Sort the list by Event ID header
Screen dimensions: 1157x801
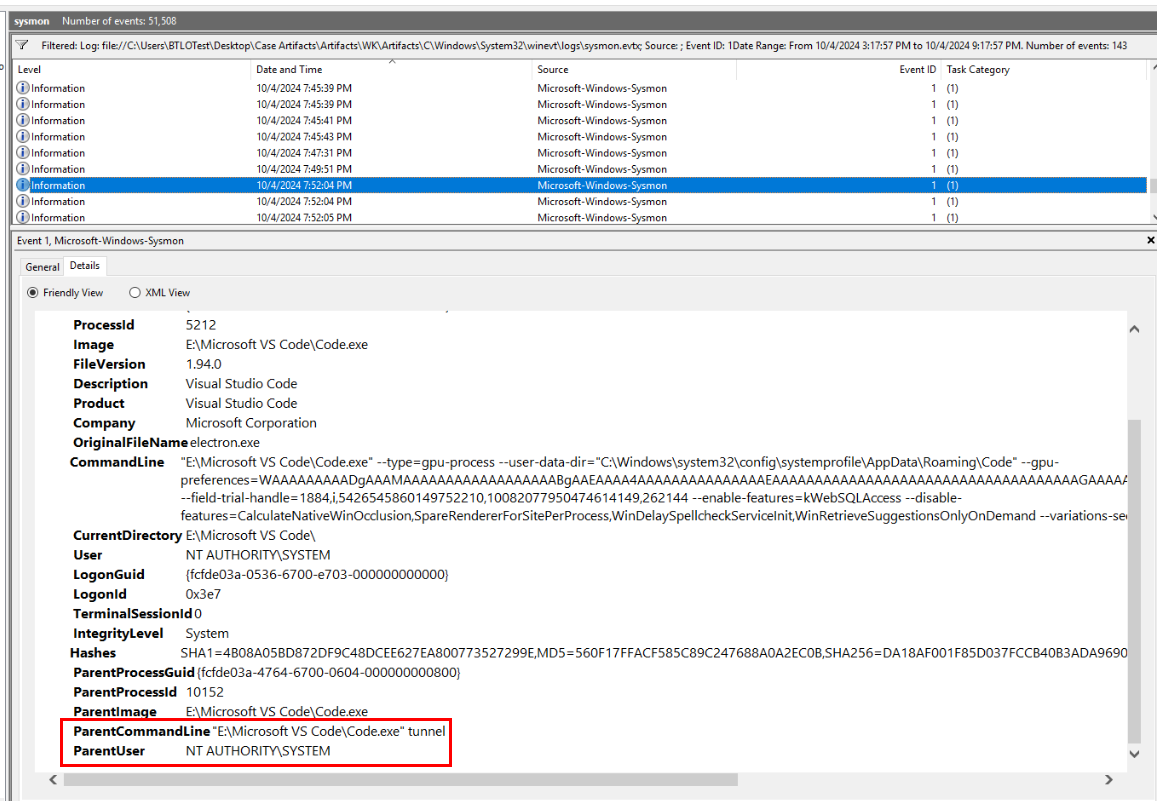coord(917,70)
